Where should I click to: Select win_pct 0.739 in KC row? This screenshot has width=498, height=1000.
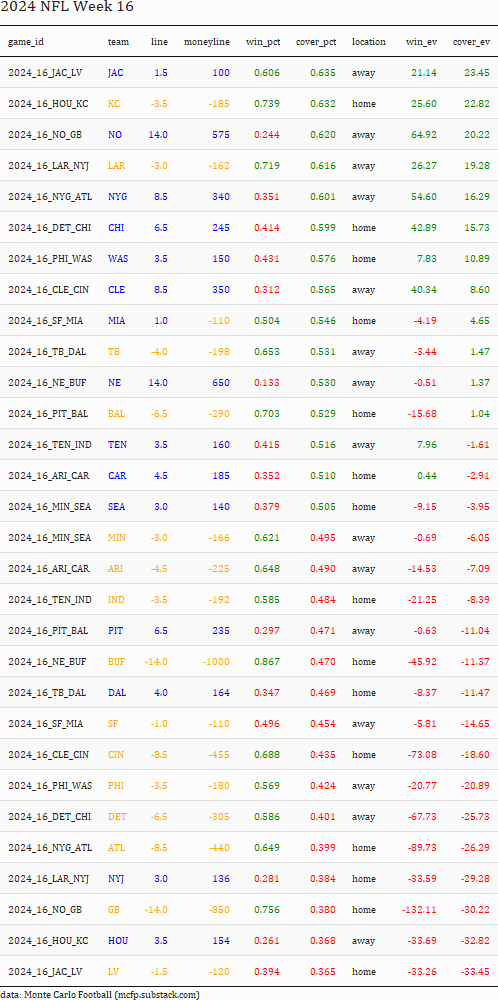(267, 104)
